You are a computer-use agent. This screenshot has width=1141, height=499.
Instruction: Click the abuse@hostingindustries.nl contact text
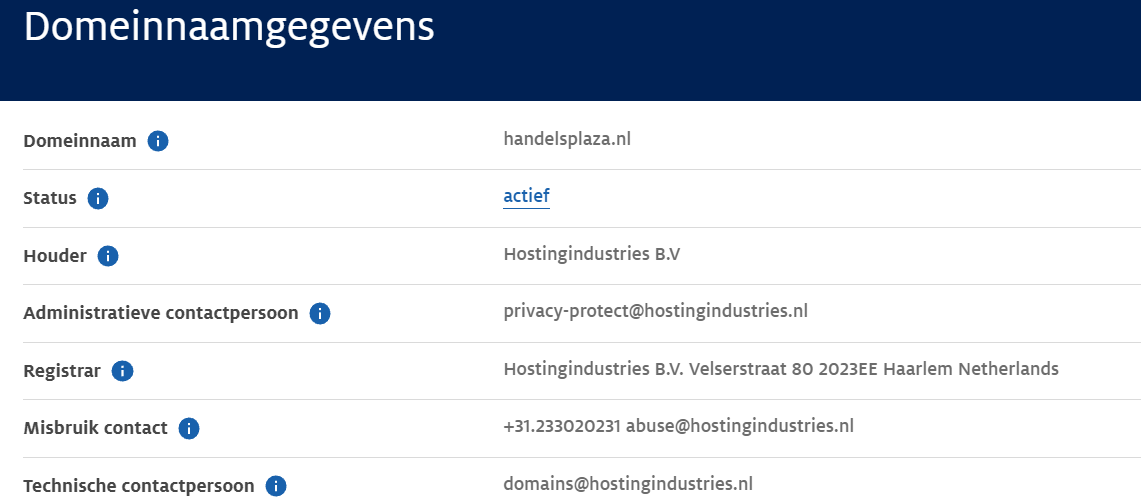[740, 426]
